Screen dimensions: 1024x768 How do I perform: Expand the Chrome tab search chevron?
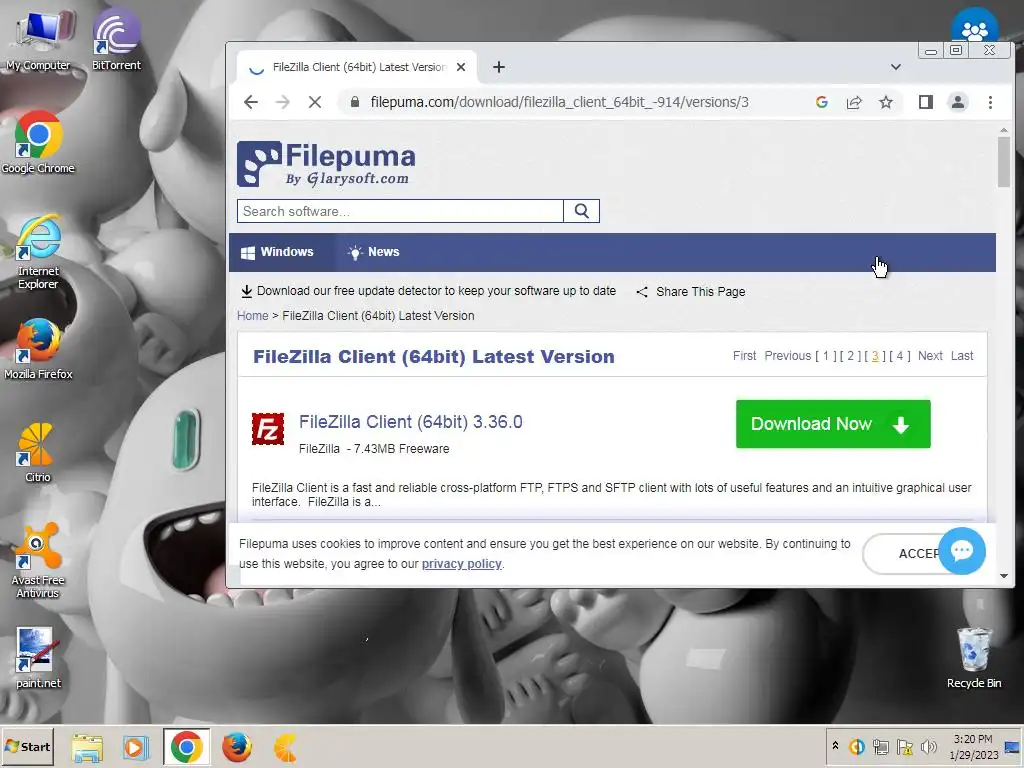click(896, 67)
